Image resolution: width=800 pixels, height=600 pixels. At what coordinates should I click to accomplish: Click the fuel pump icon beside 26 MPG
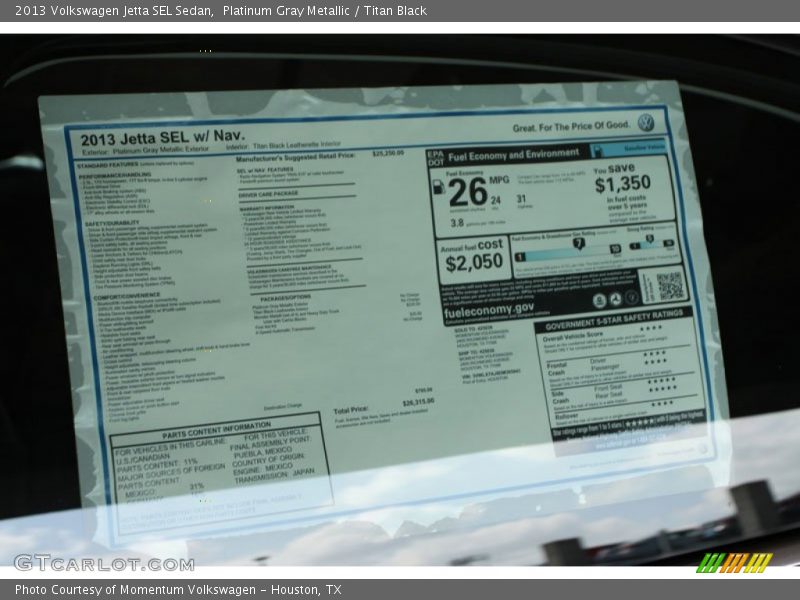[438, 187]
